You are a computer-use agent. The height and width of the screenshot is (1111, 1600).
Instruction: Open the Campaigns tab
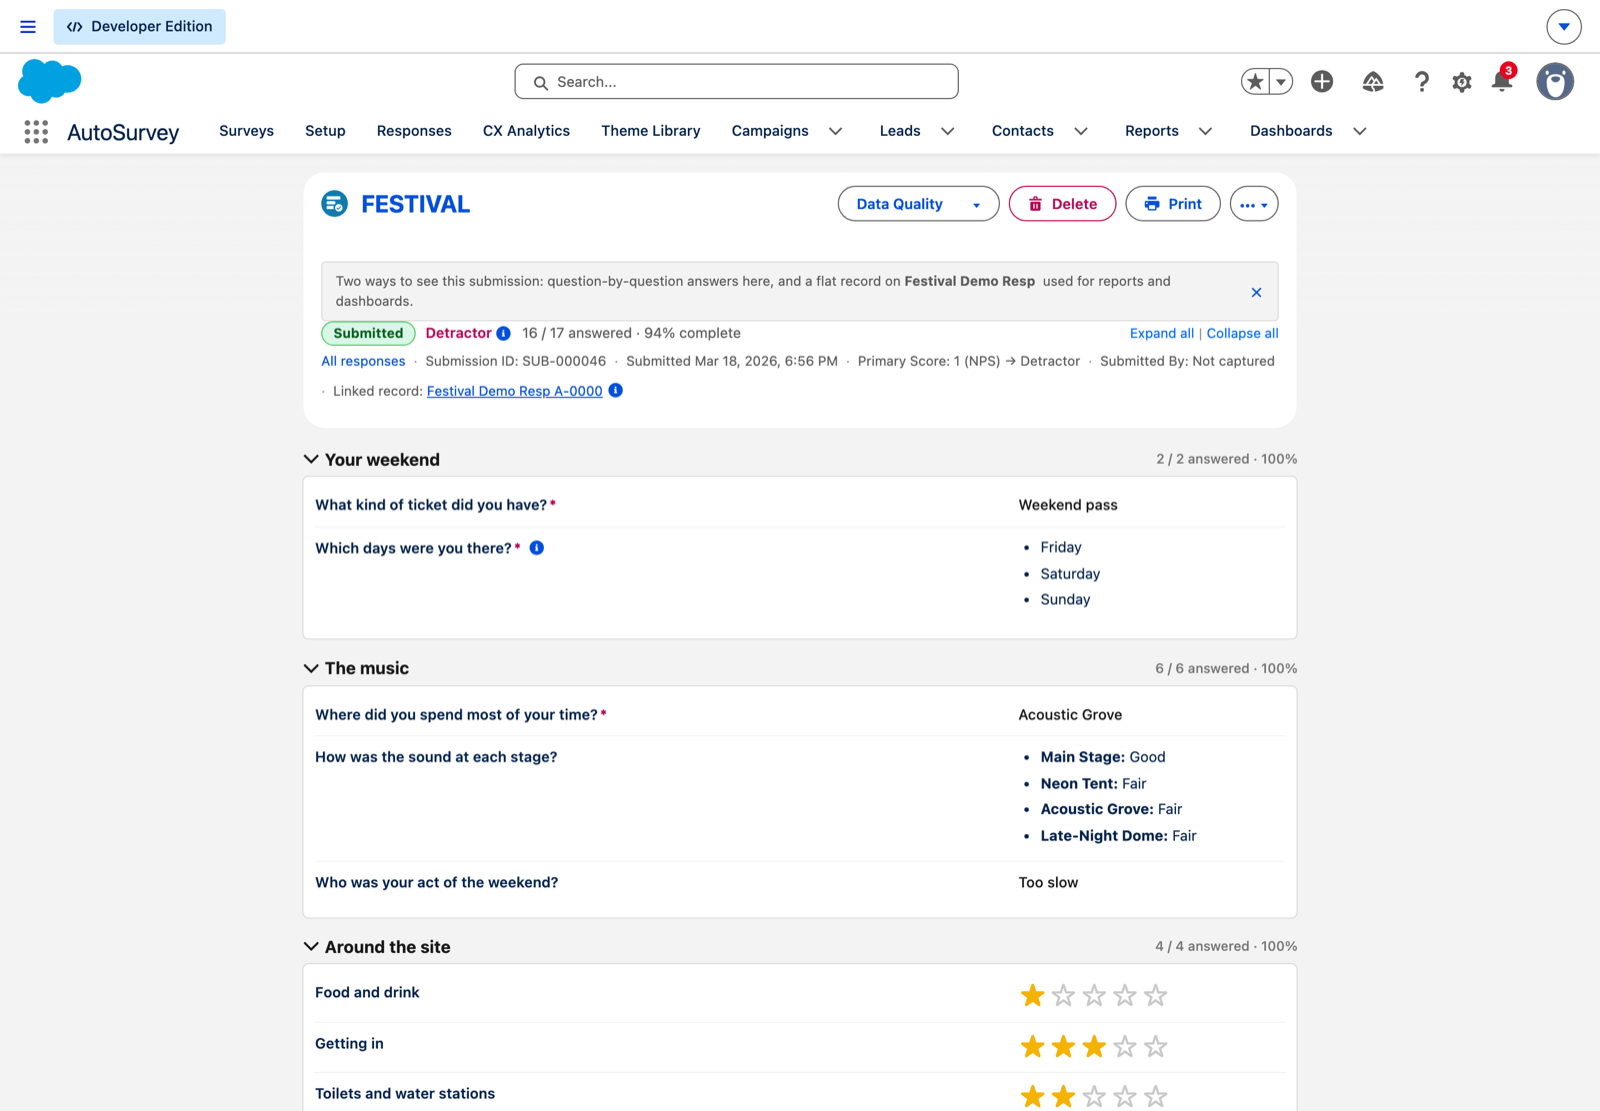[x=770, y=131]
